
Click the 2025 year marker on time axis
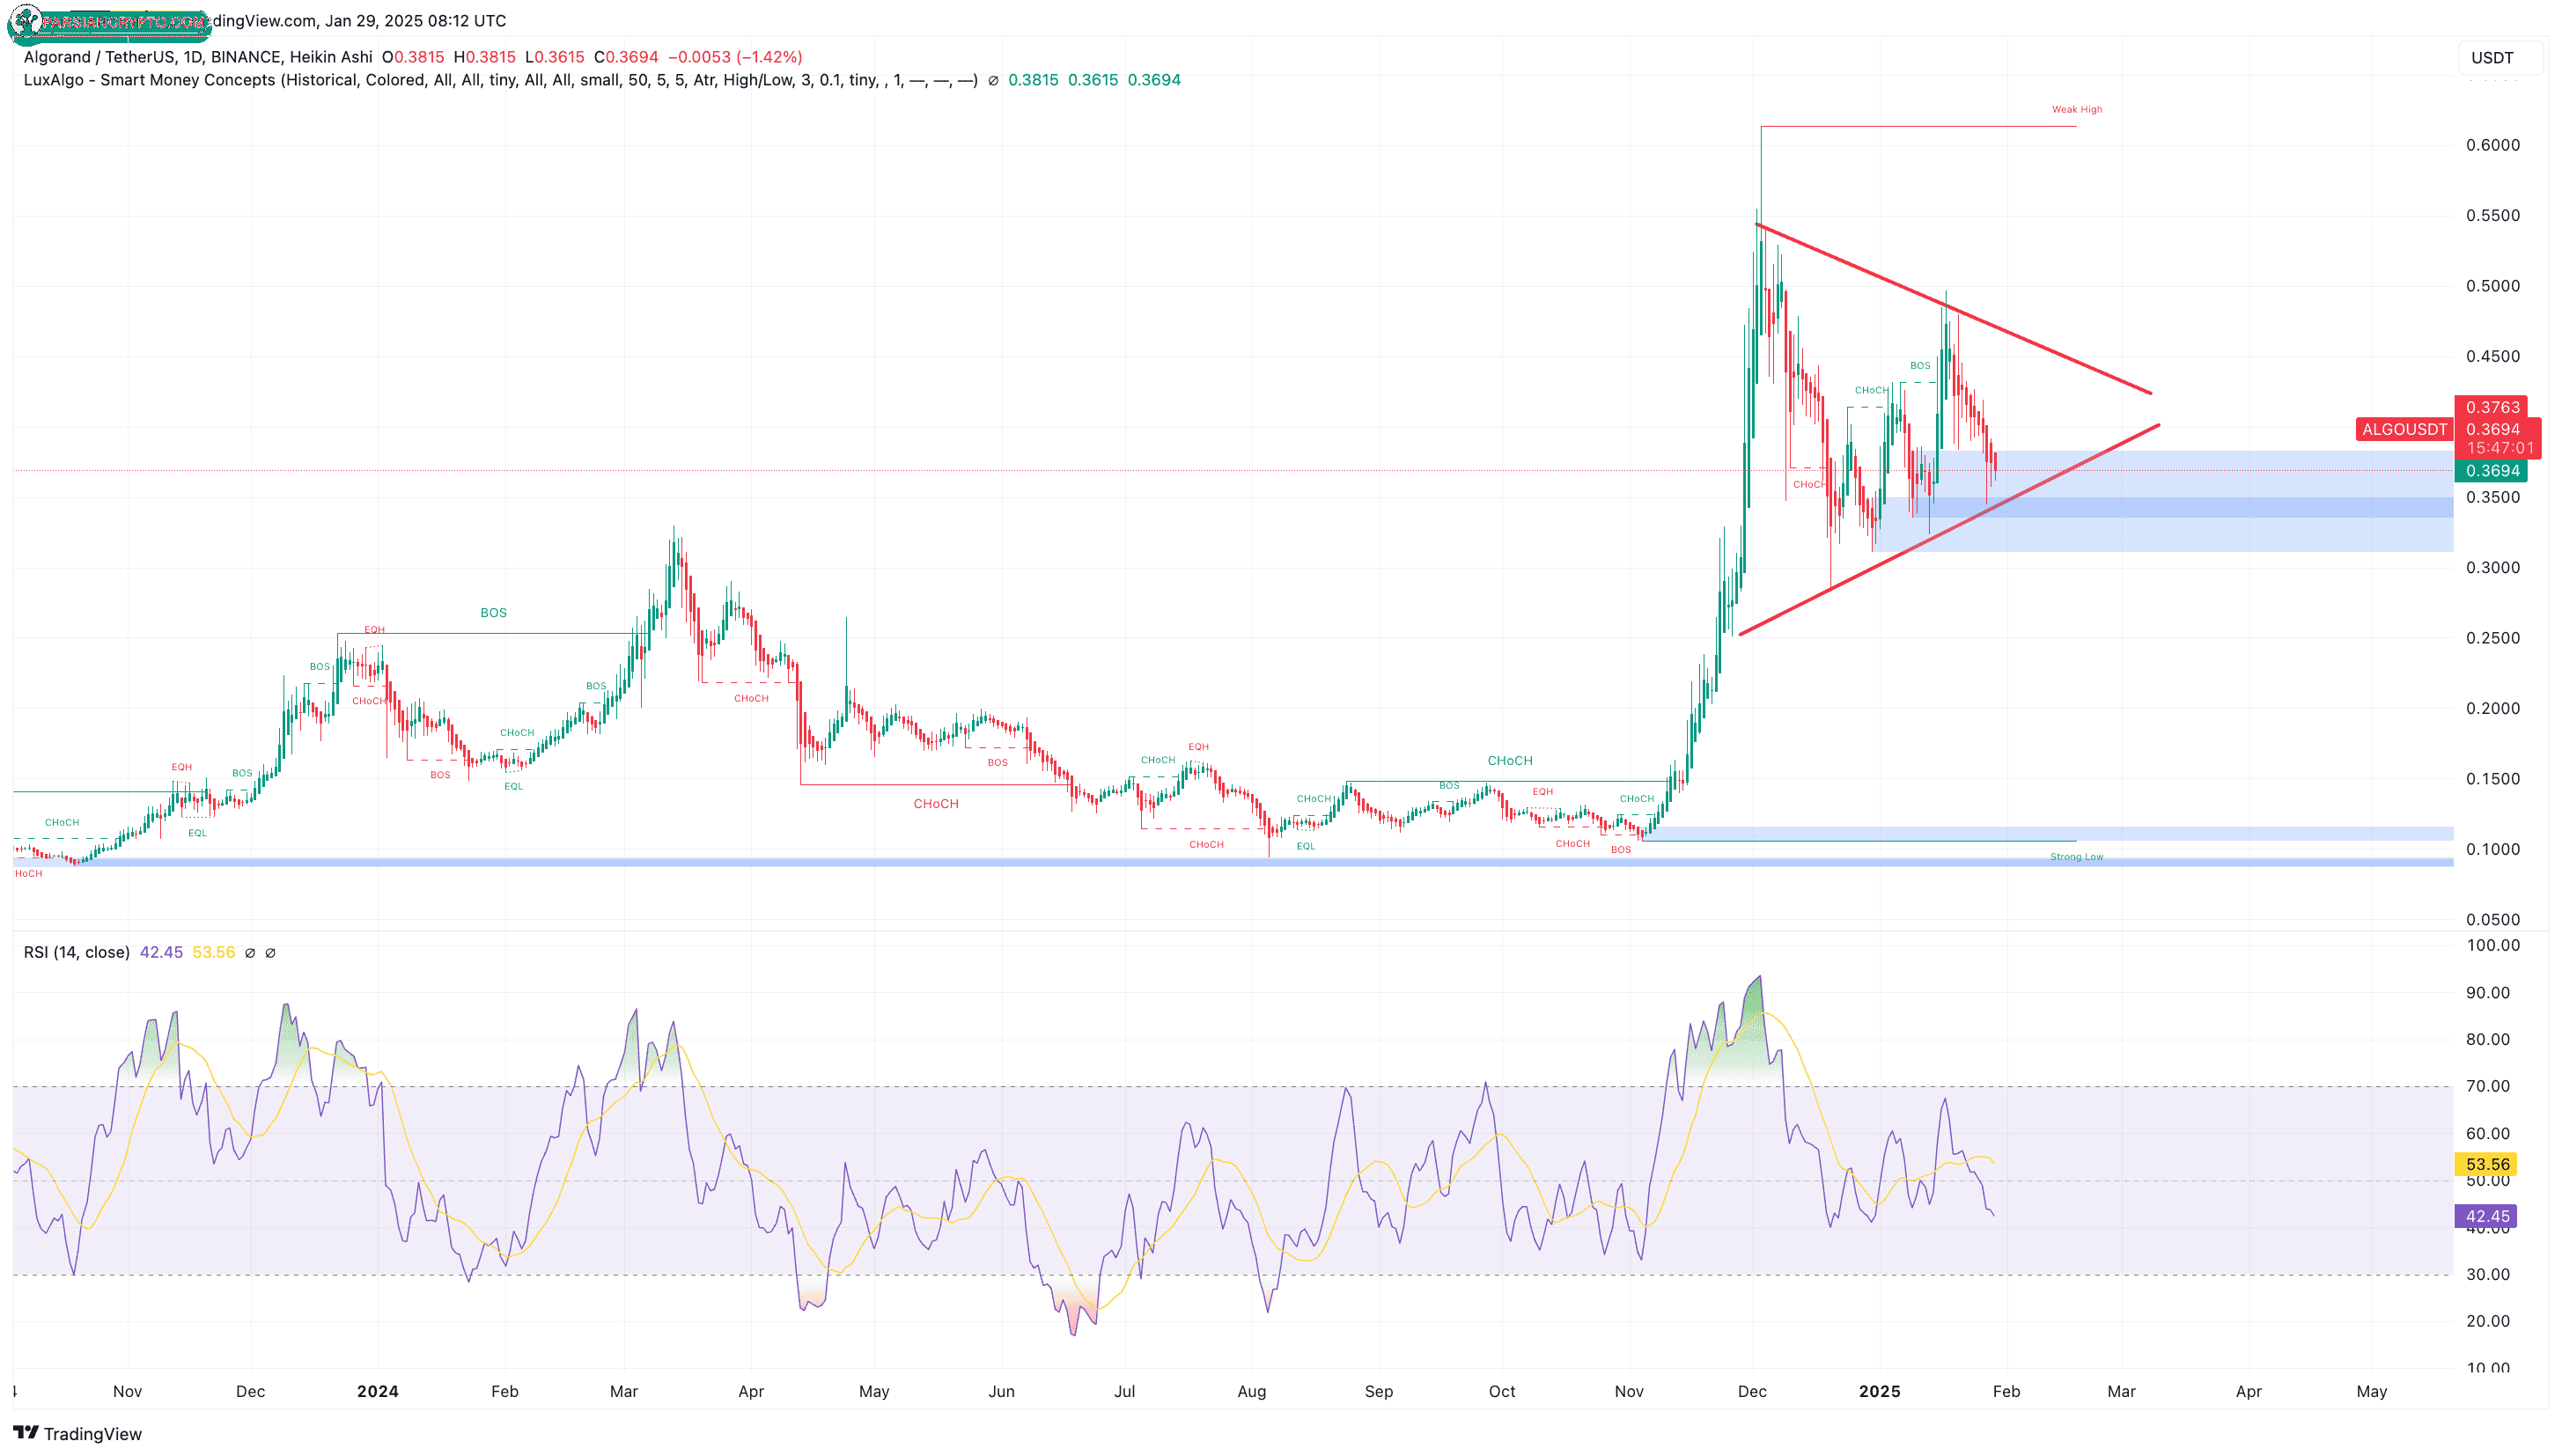1879,1391
